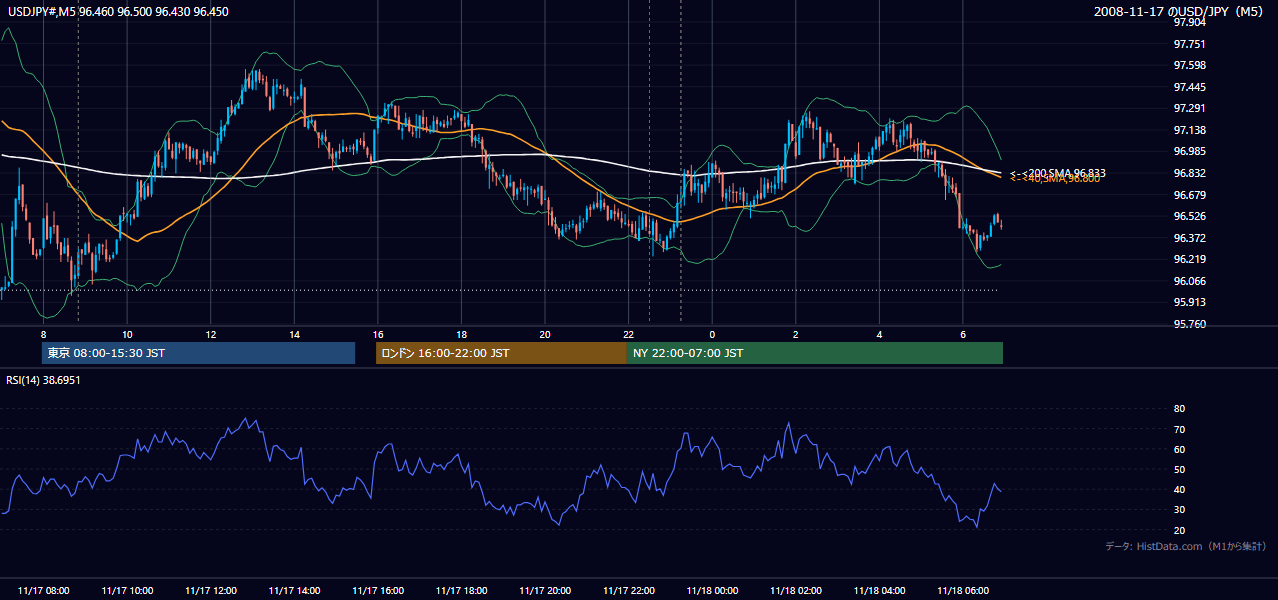Click the RSI scale value 20
Image resolution: width=1278 pixels, height=600 pixels.
1179,530
